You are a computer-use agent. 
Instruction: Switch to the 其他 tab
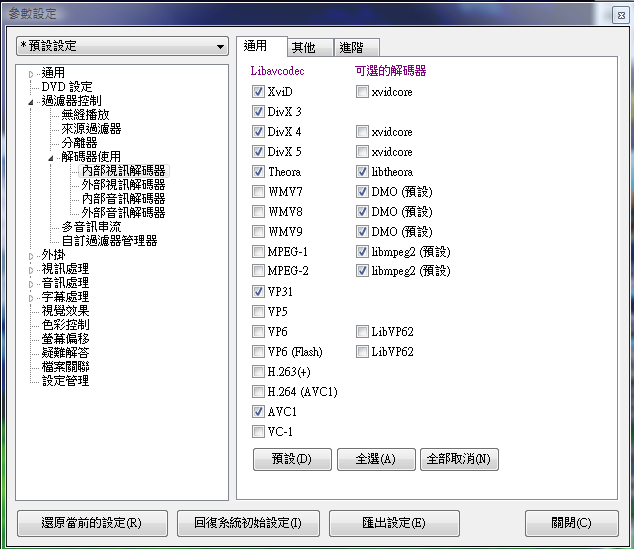(303, 47)
